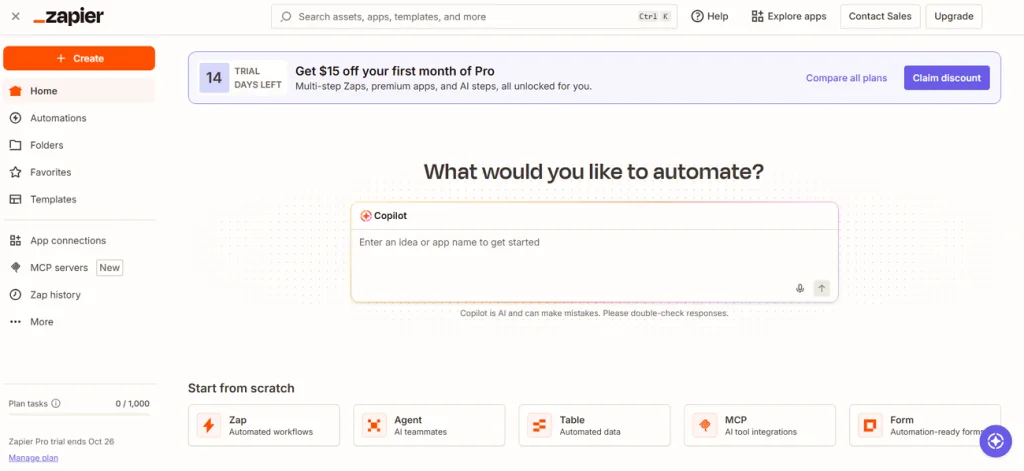Click the search field at top
Image resolution: width=1024 pixels, height=471 pixels.
pyautogui.click(x=474, y=16)
